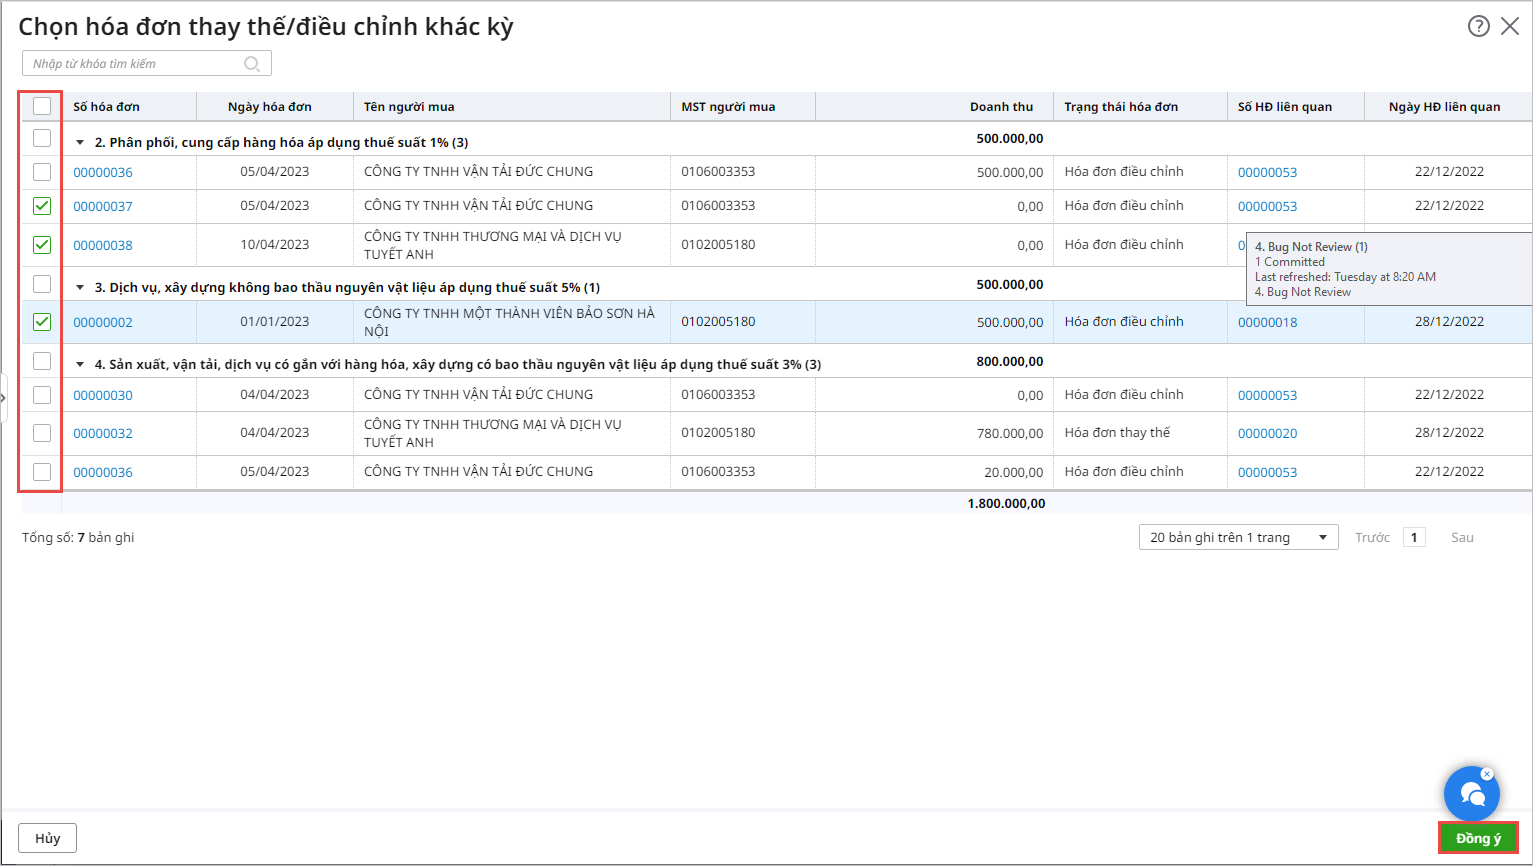Collapse group 2 Phân phối 1% arrow
Viewport: 1533px width, 866px height.
click(80, 143)
